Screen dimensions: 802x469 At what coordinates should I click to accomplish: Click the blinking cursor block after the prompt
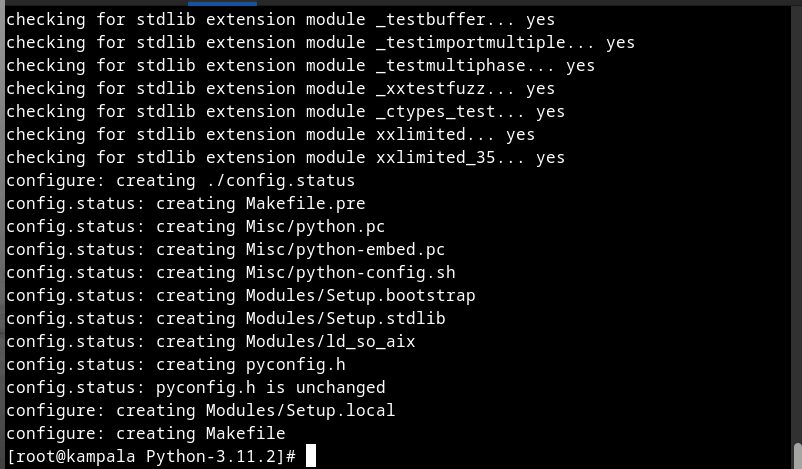311,456
